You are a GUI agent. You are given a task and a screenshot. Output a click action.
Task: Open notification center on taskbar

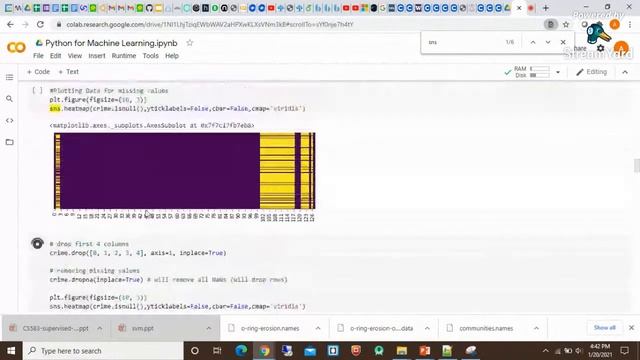click(624, 351)
